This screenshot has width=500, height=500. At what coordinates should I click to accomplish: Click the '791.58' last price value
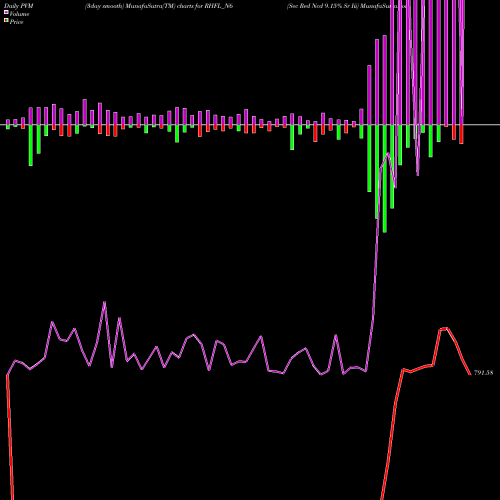click(x=483, y=373)
